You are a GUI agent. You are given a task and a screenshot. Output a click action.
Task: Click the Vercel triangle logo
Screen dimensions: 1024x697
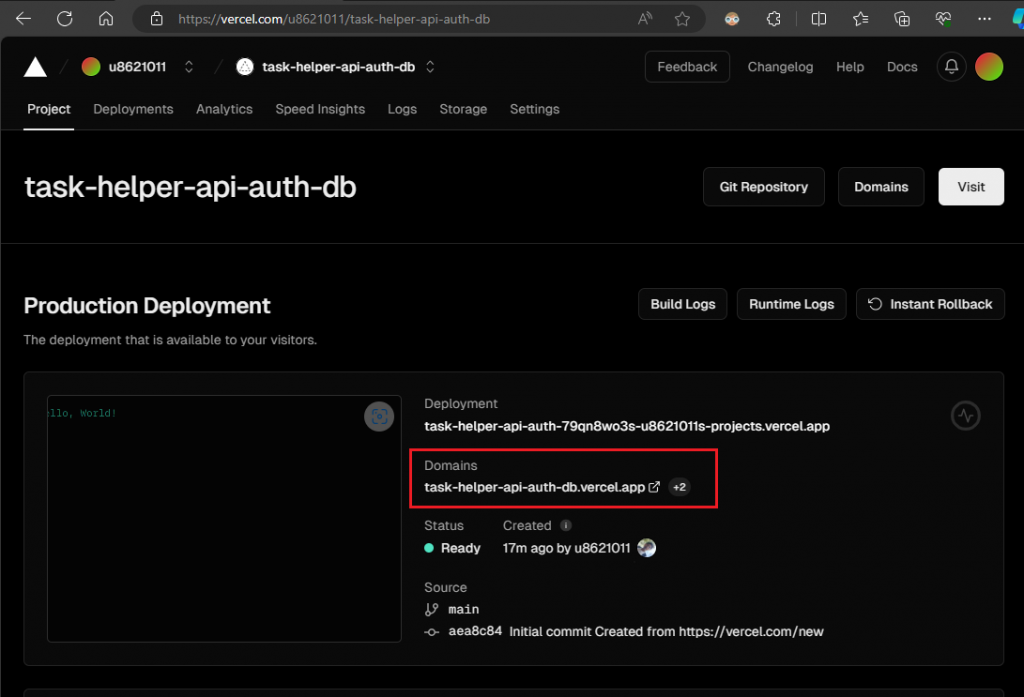tap(35, 67)
